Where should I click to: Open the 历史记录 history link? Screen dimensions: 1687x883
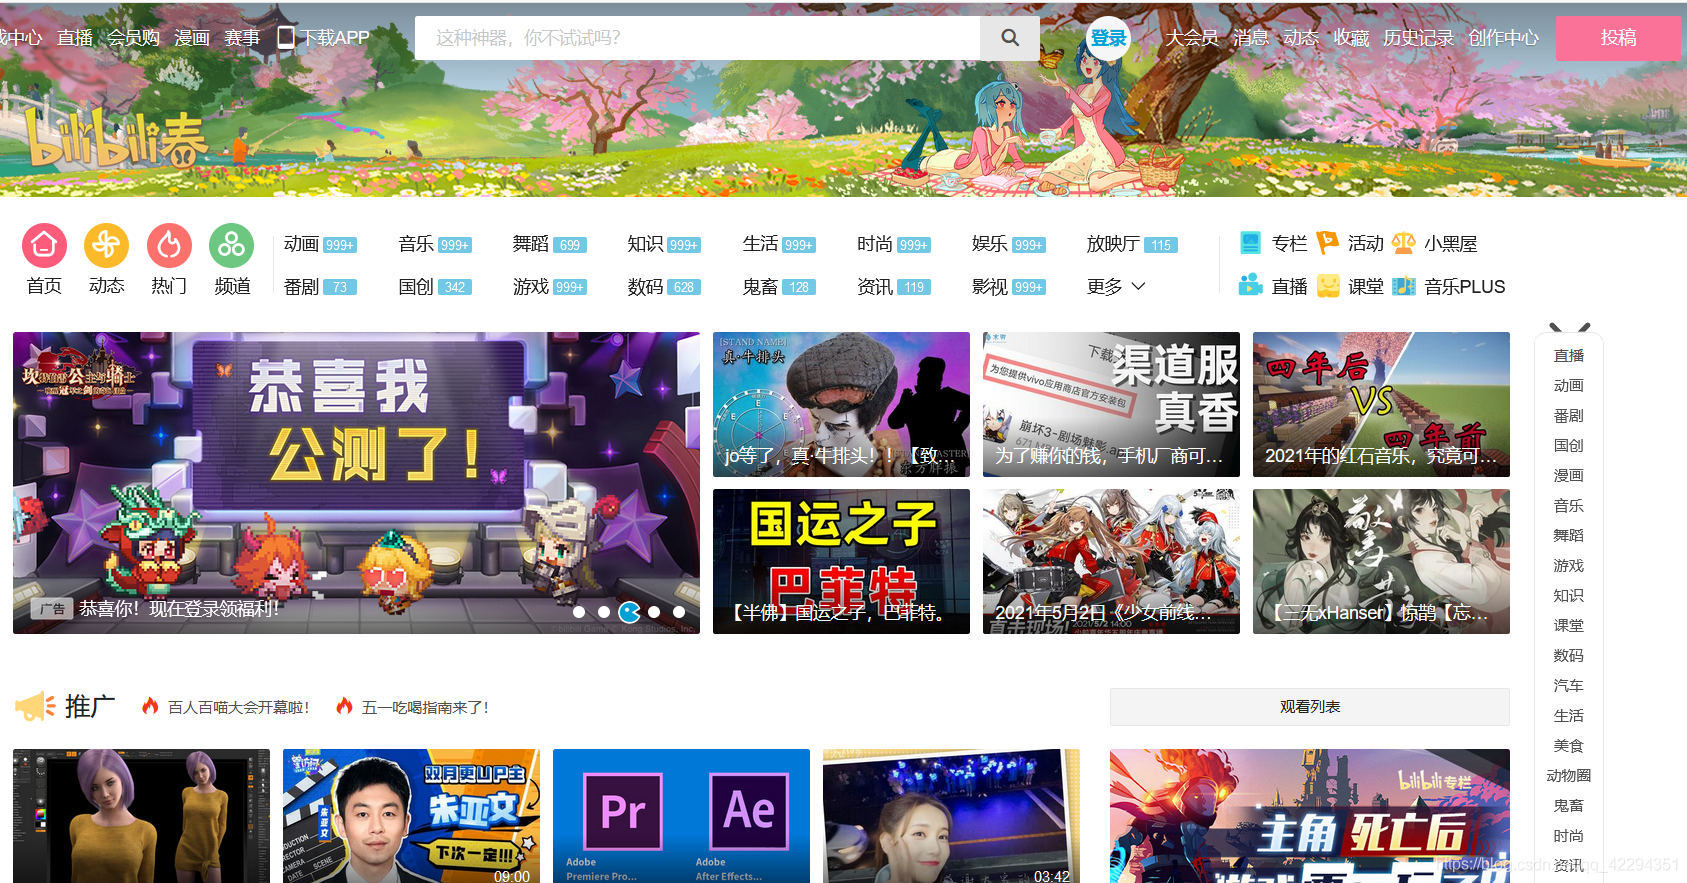click(x=1418, y=38)
